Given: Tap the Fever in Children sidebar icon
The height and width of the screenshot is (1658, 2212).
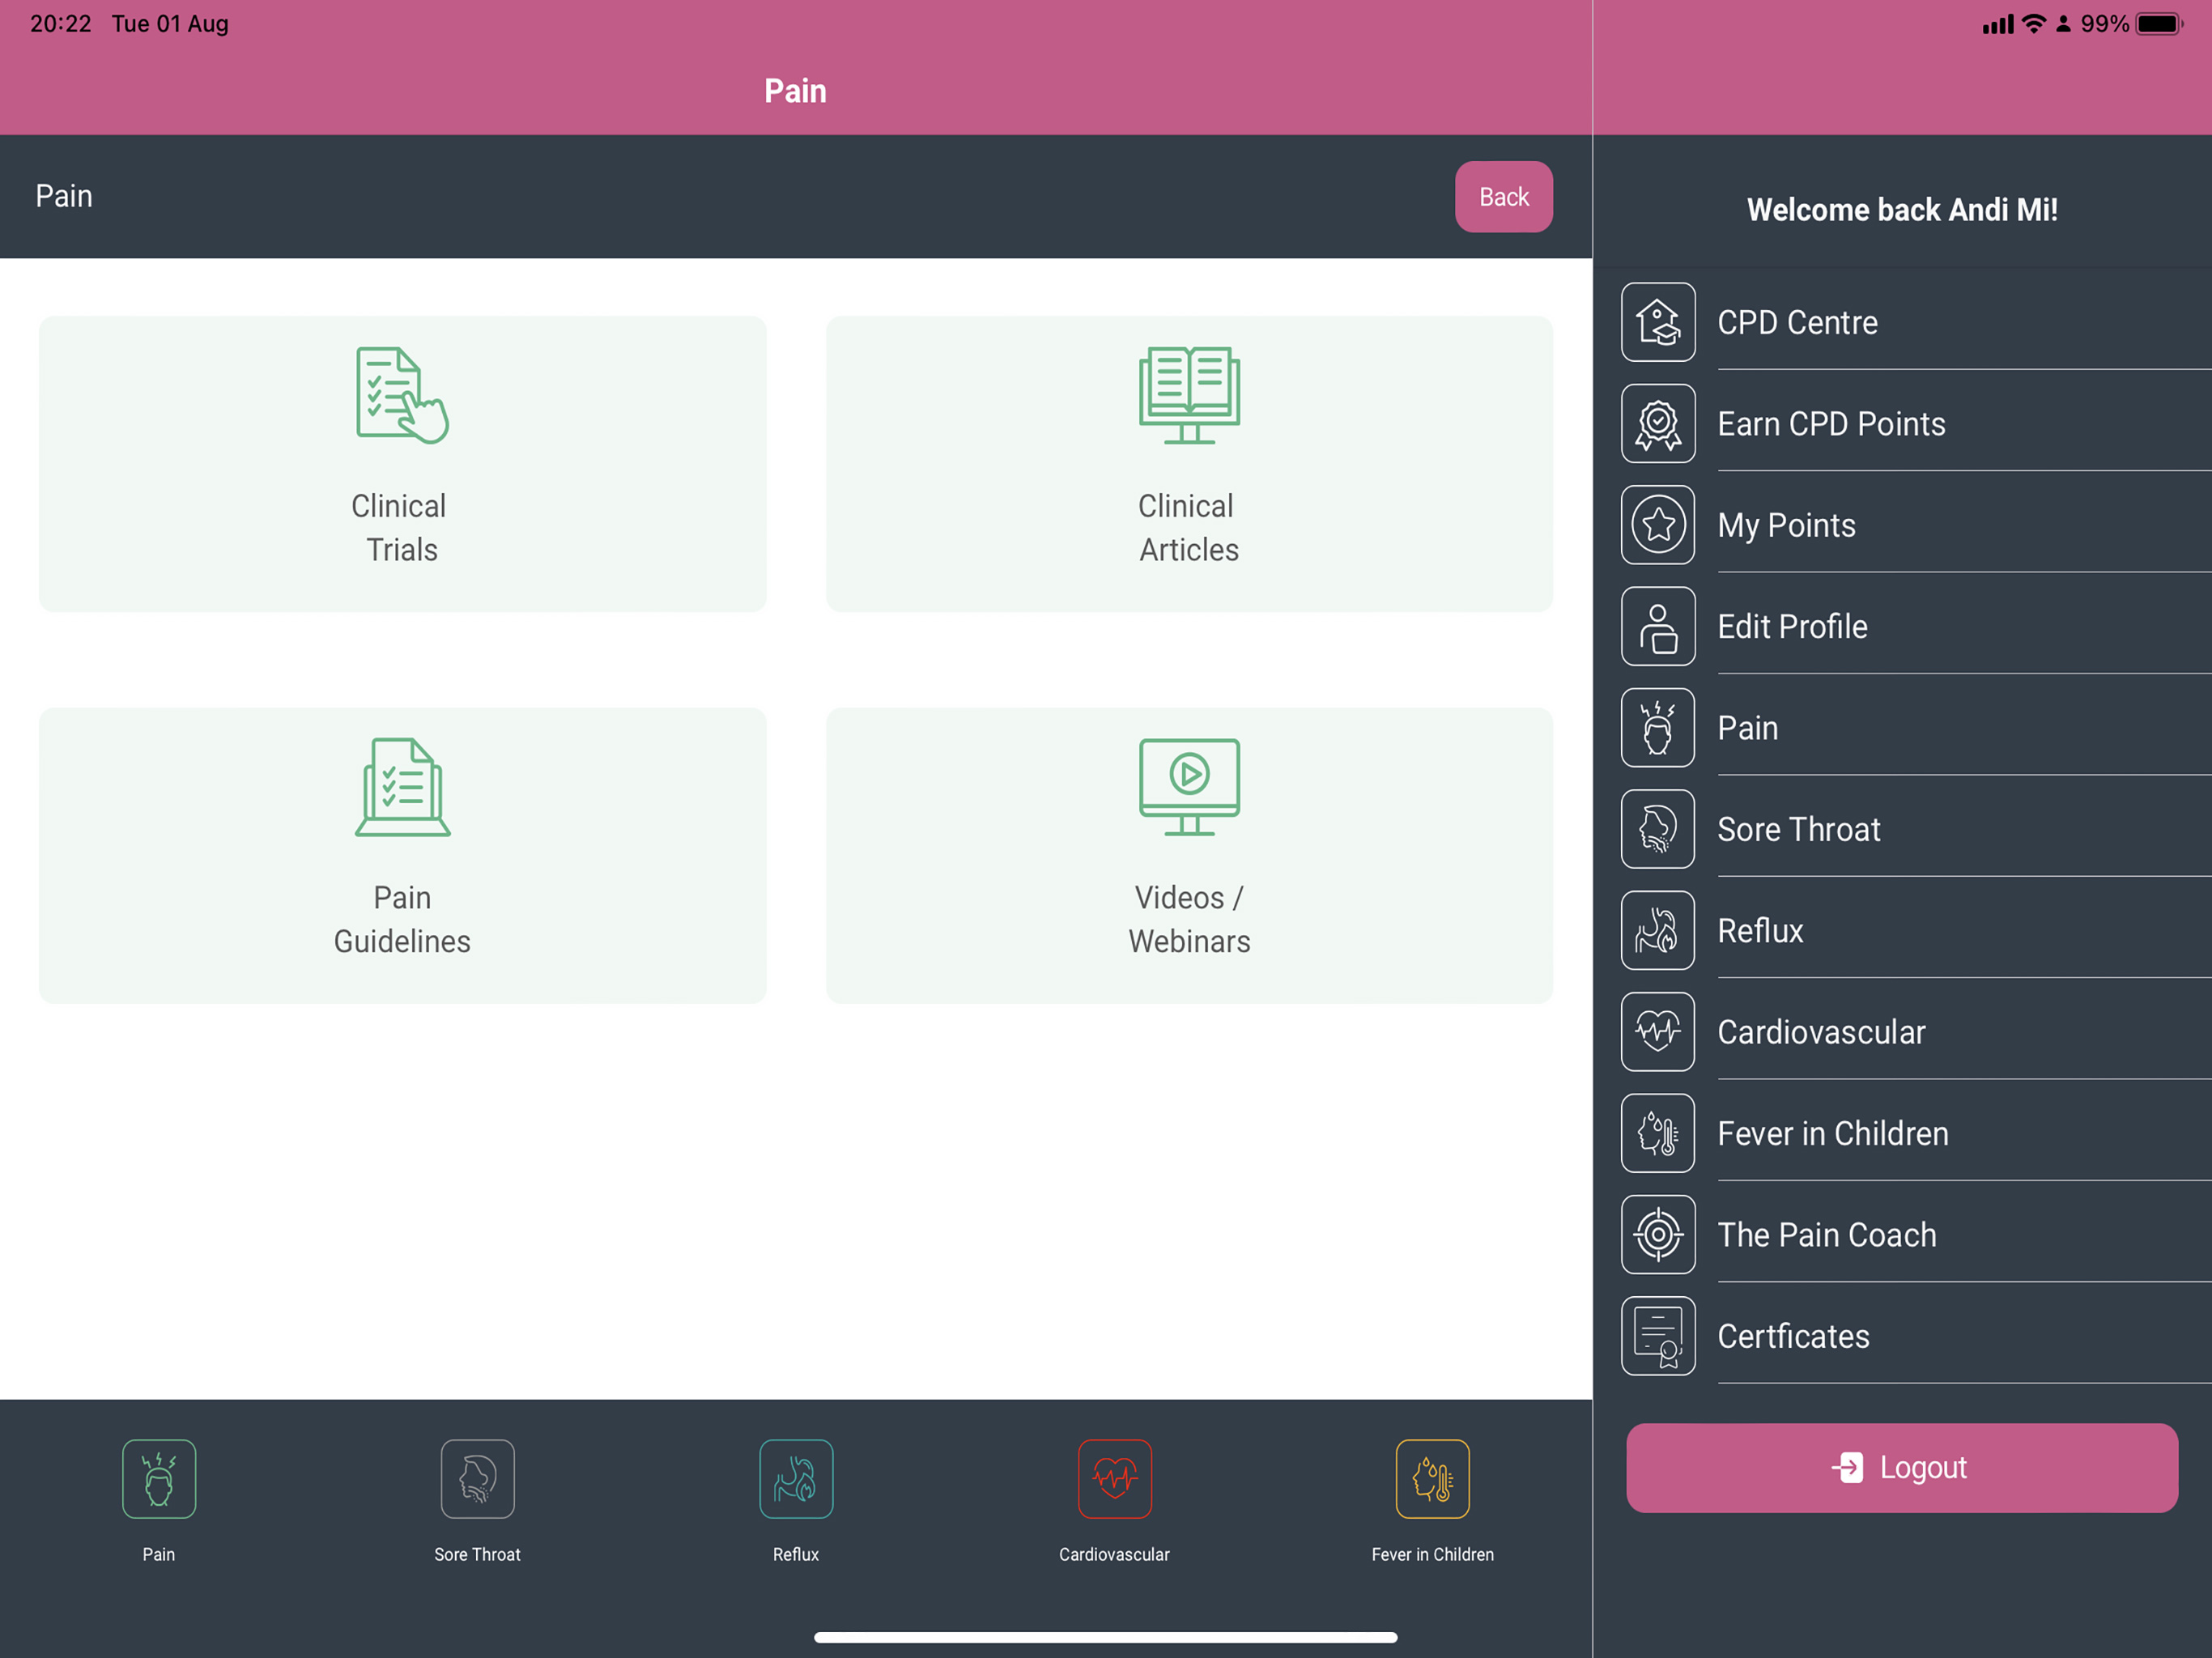Looking at the screenshot, I should pyautogui.click(x=1658, y=1133).
